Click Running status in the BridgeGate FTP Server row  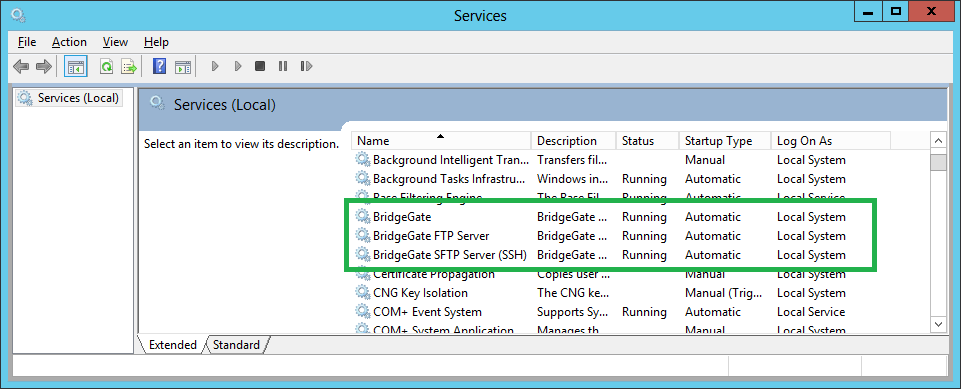(644, 236)
